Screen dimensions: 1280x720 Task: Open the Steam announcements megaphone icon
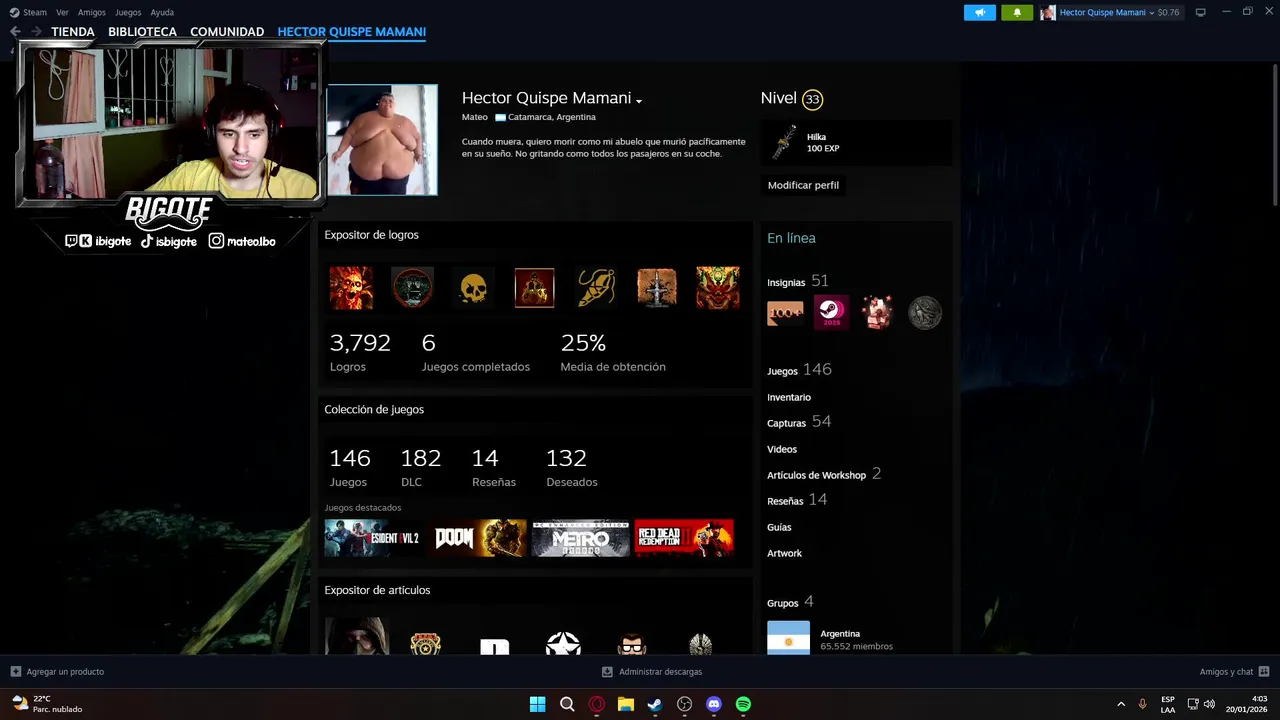click(980, 12)
